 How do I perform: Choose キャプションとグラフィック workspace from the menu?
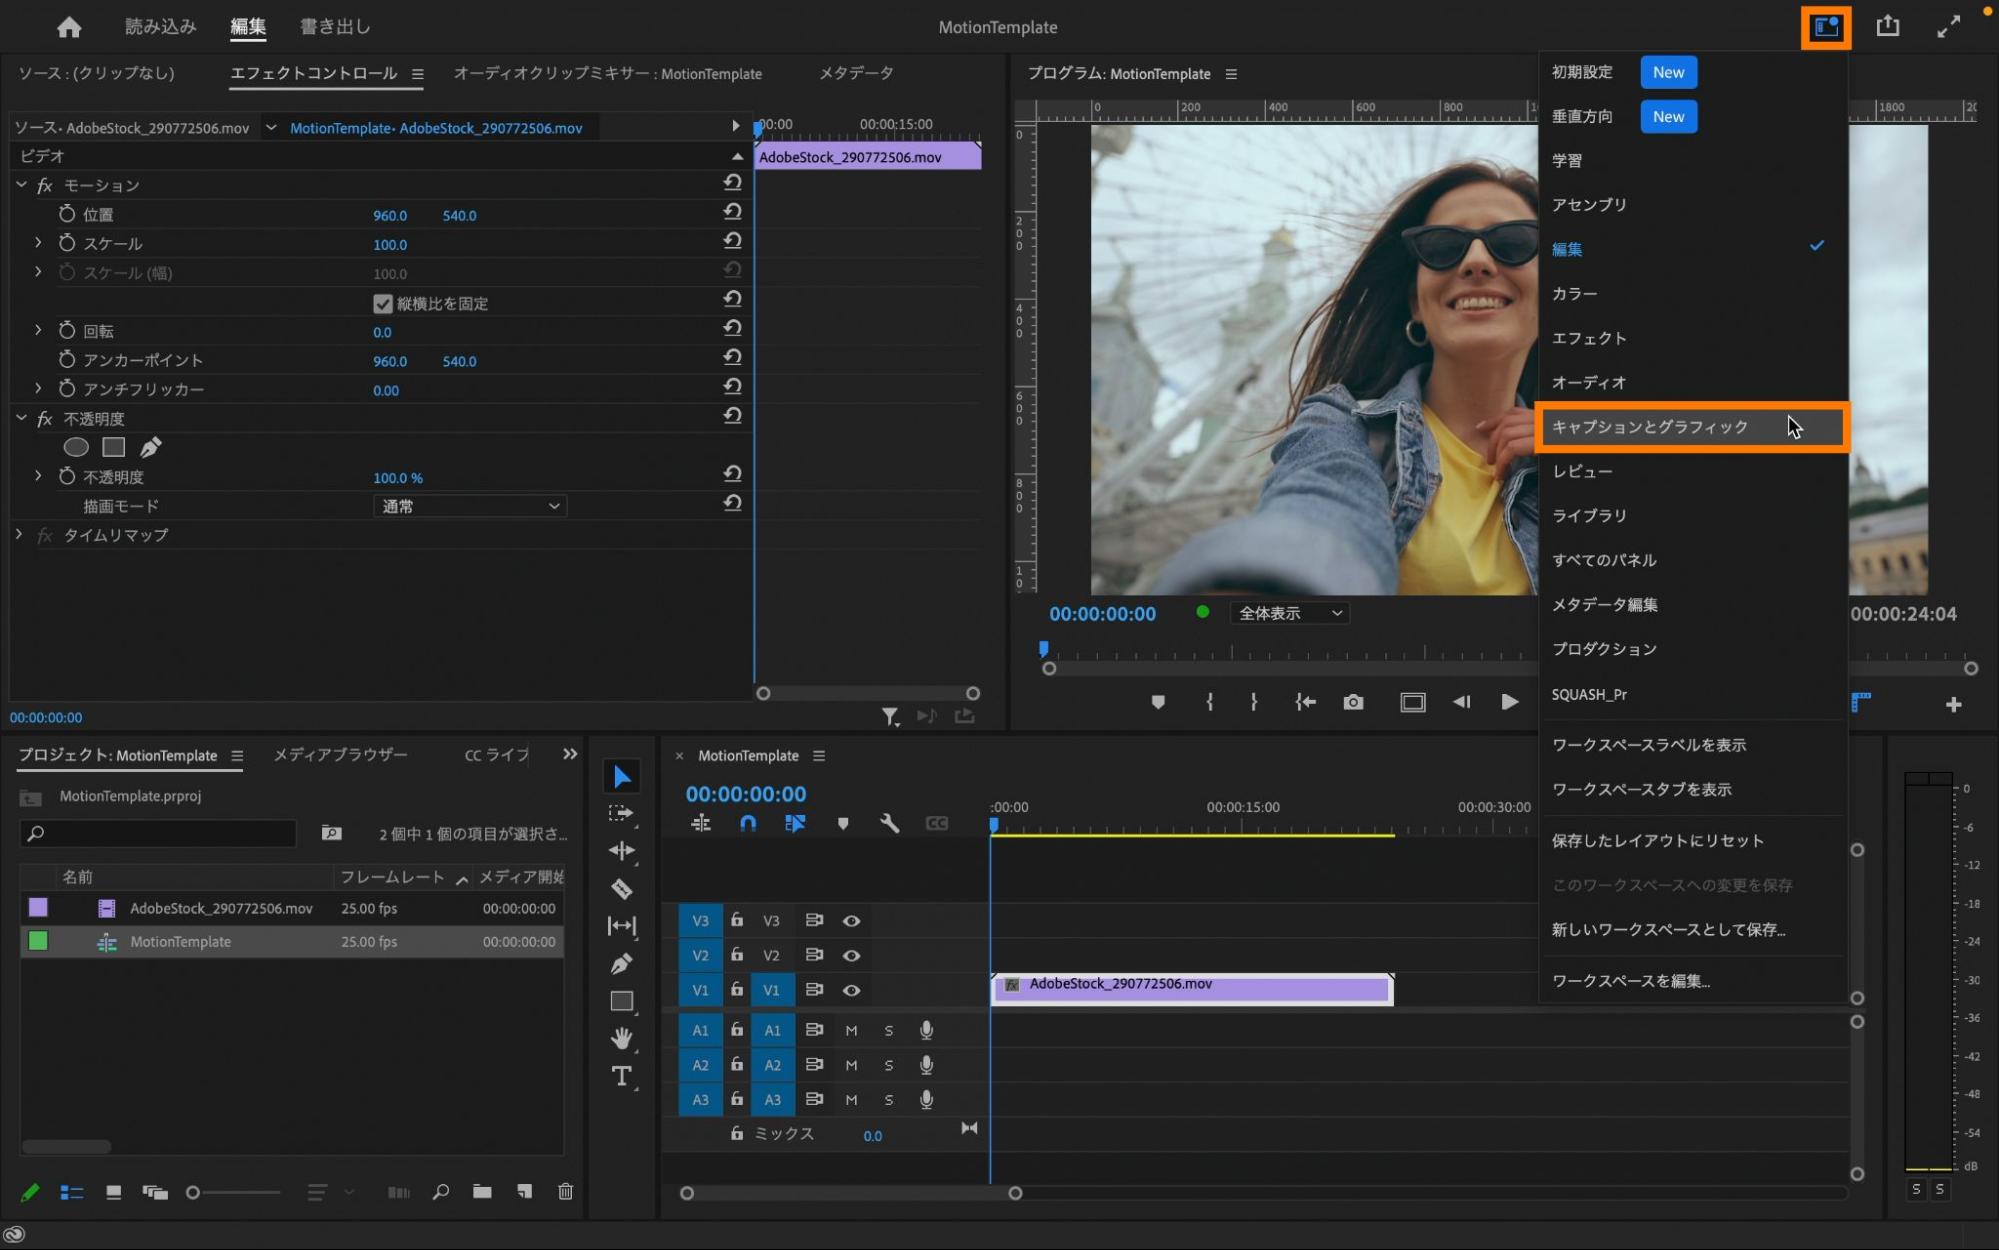coord(1650,427)
